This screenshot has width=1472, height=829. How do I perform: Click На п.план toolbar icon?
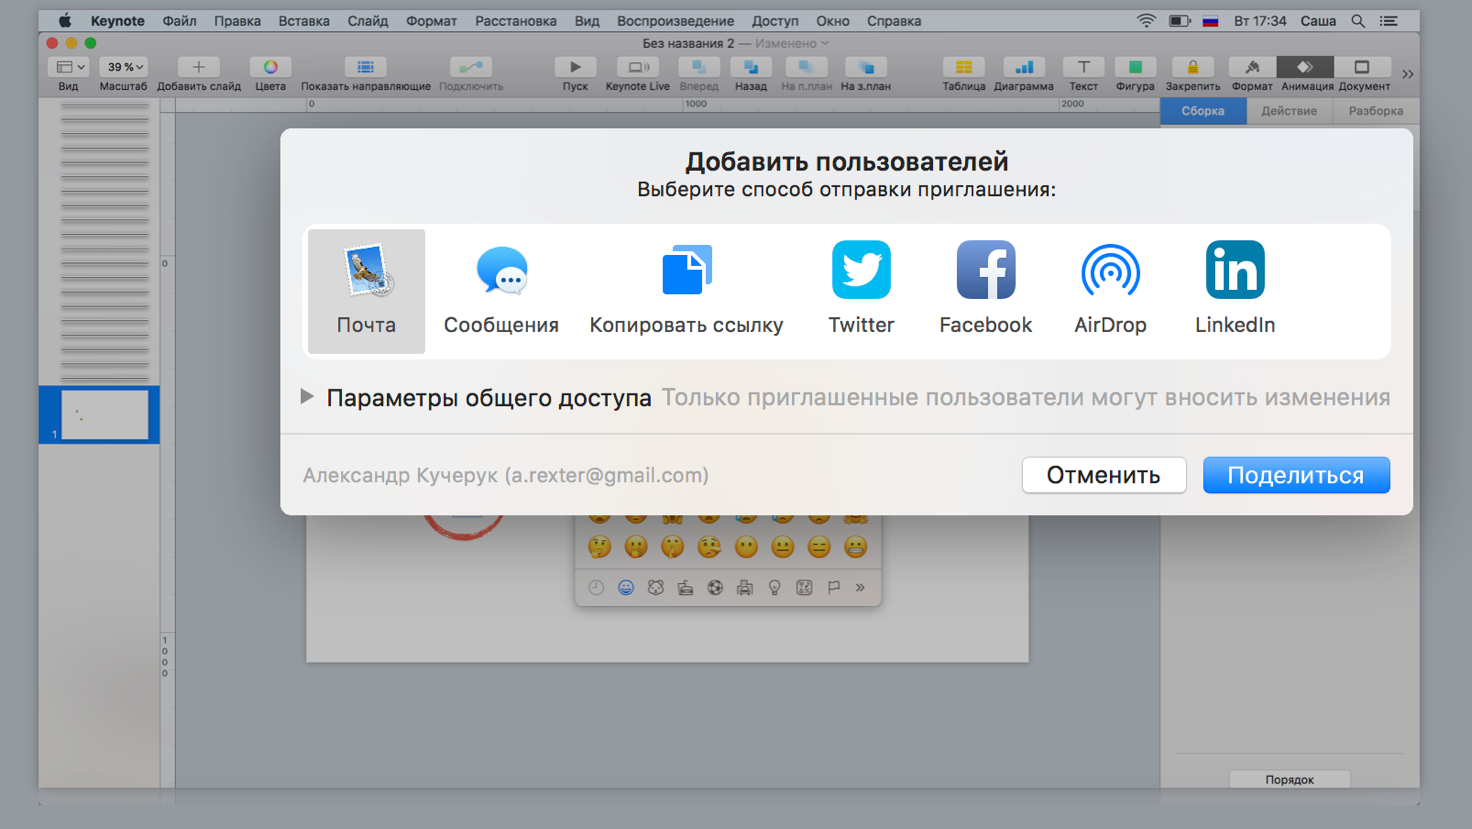[806, 67]
